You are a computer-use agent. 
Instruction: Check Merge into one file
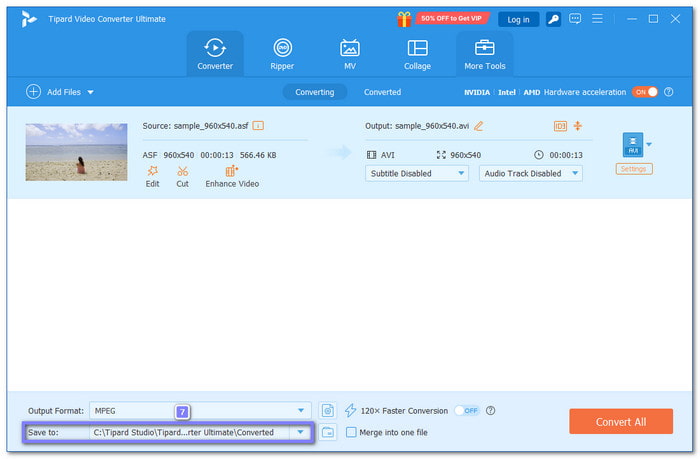(x=351, y=432)
